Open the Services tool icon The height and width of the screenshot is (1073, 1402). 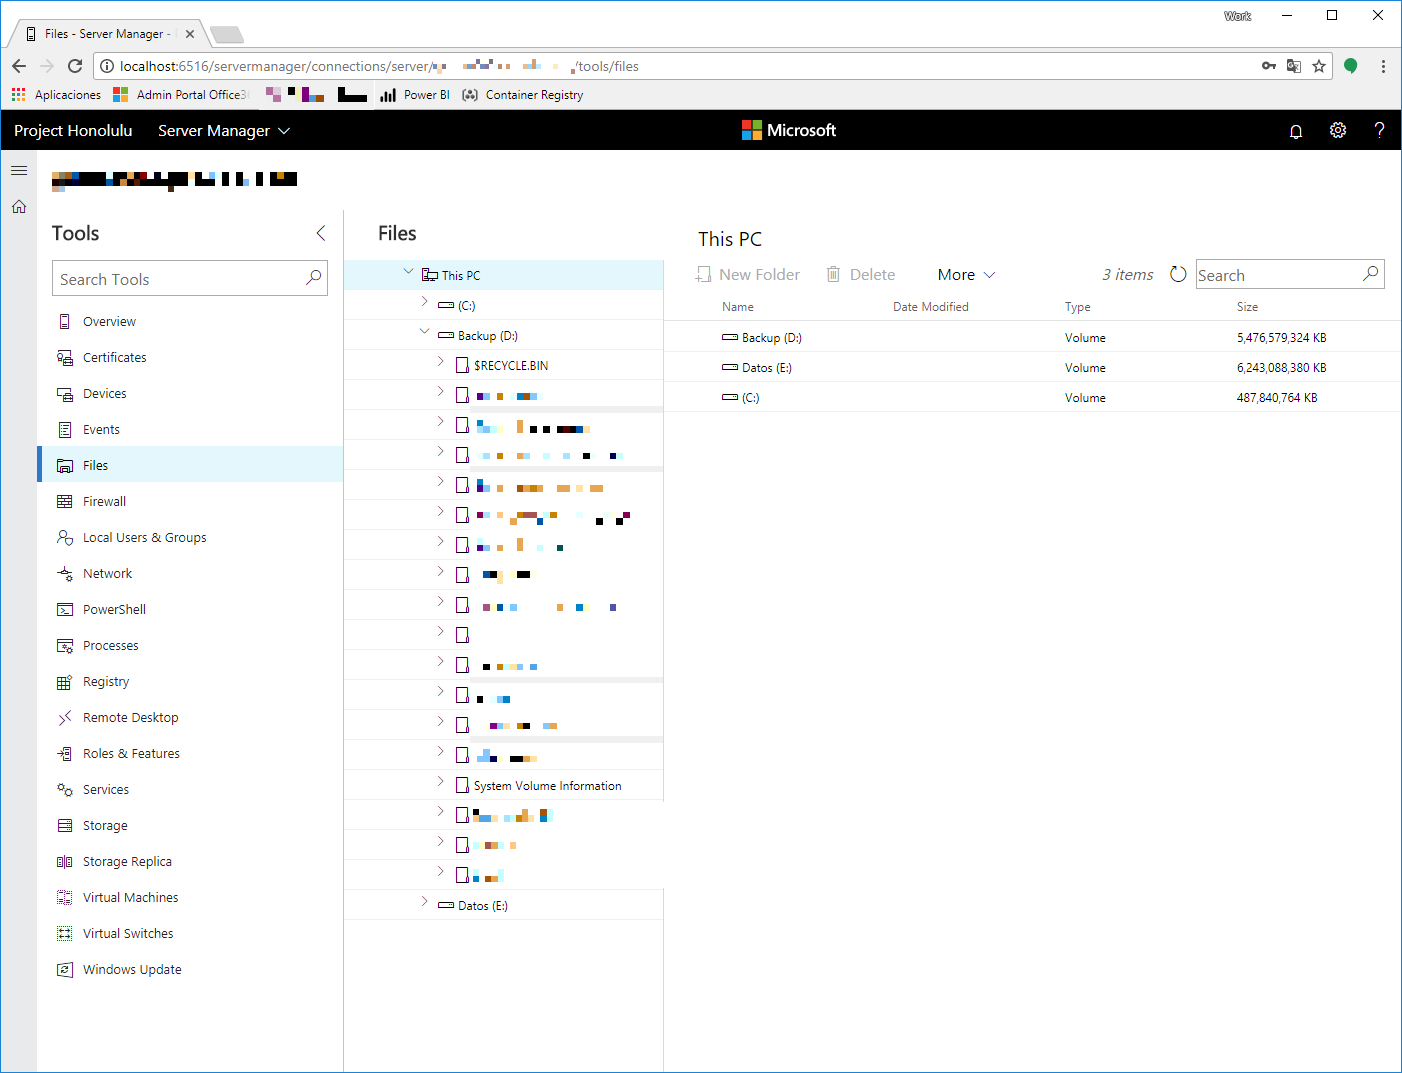(x=65, y=790)
